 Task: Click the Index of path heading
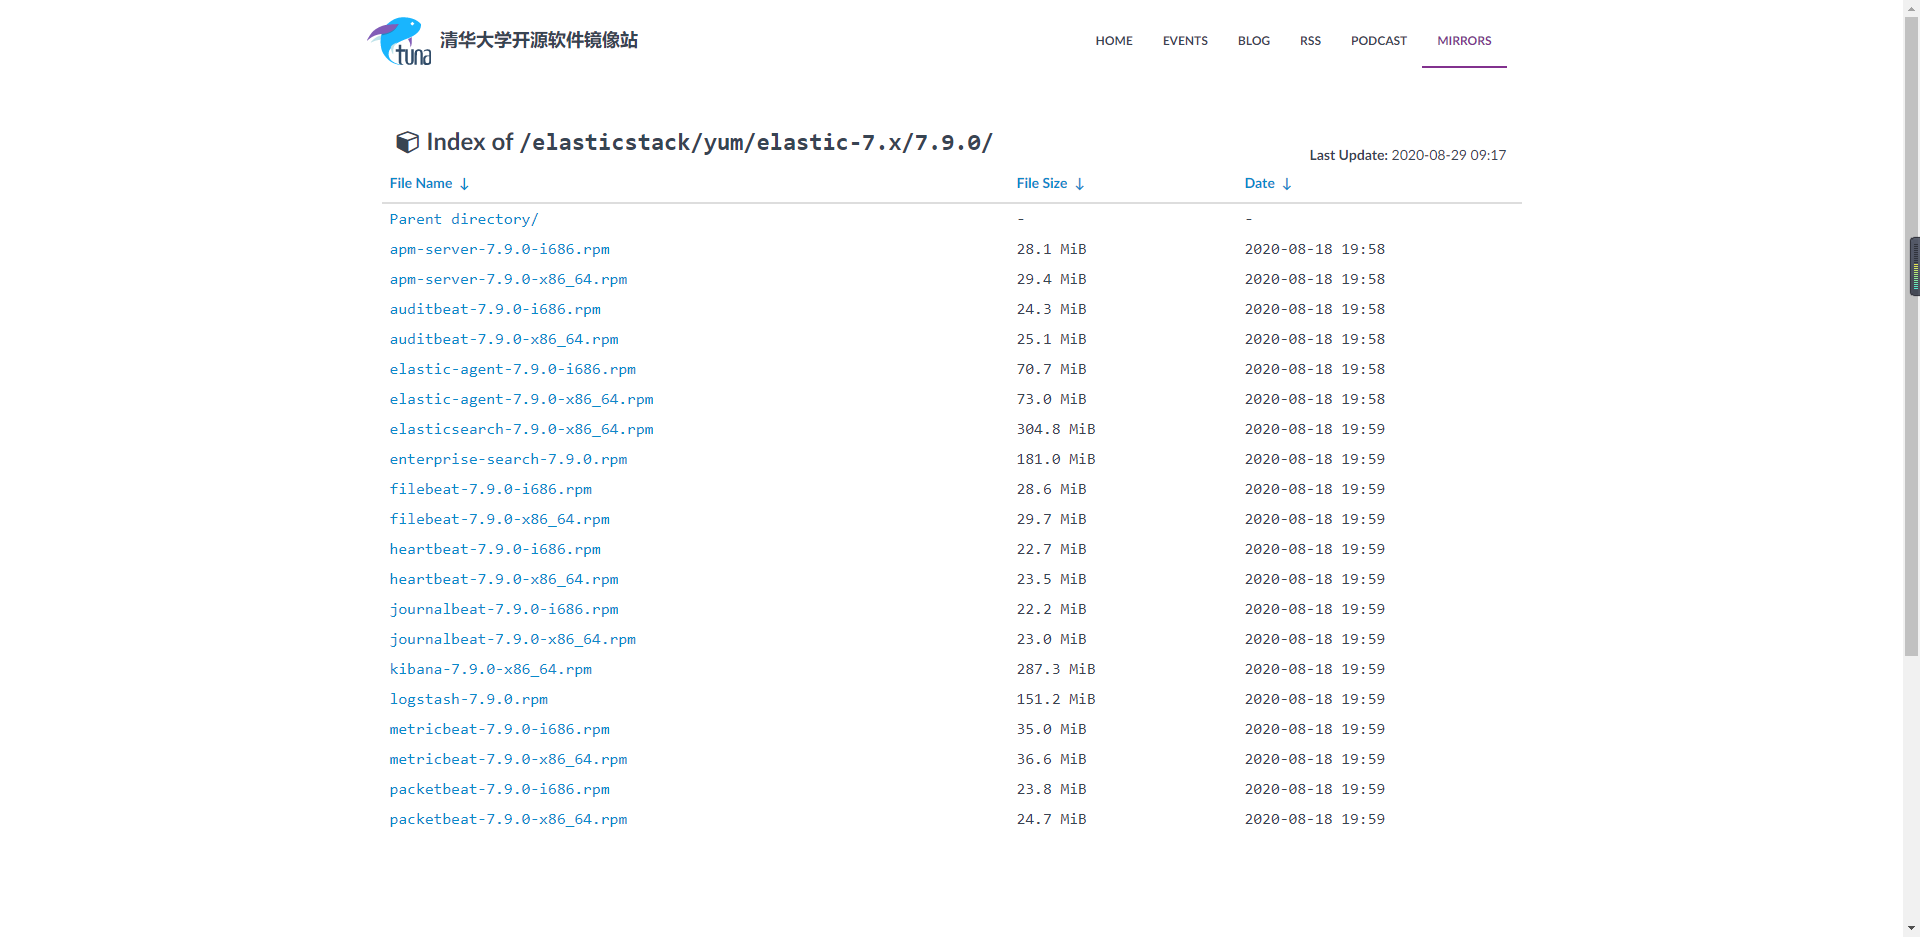pos(709,142)
